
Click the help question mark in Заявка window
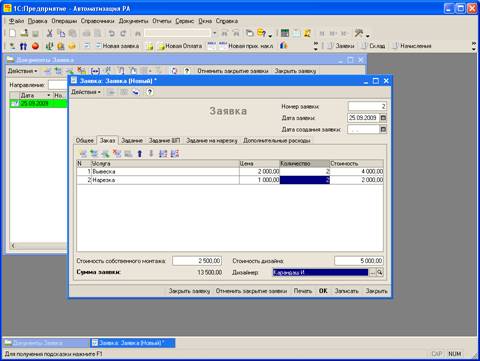coord(150,92)
